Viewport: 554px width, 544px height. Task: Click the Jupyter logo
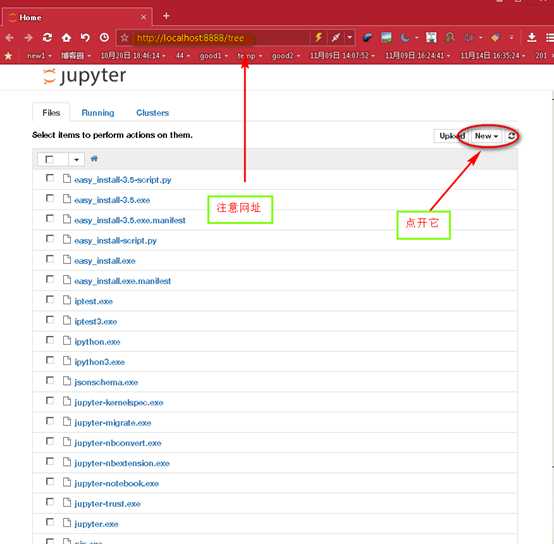84,76
